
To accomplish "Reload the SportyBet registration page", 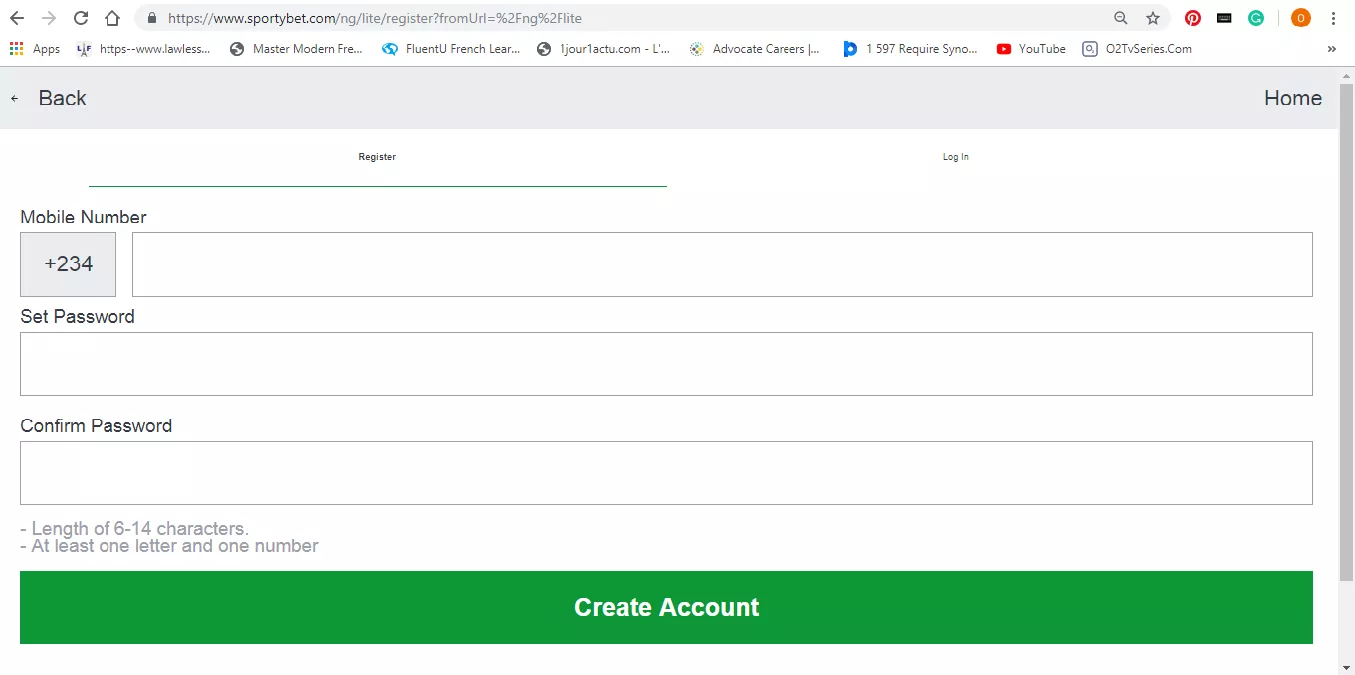I will [80, 17].
